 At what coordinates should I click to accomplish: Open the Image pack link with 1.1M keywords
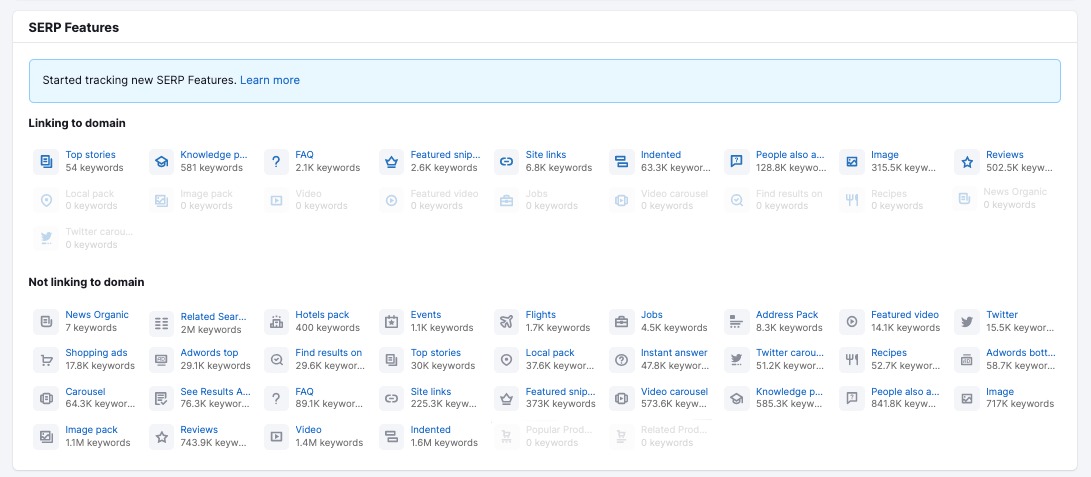pos(91,430)
